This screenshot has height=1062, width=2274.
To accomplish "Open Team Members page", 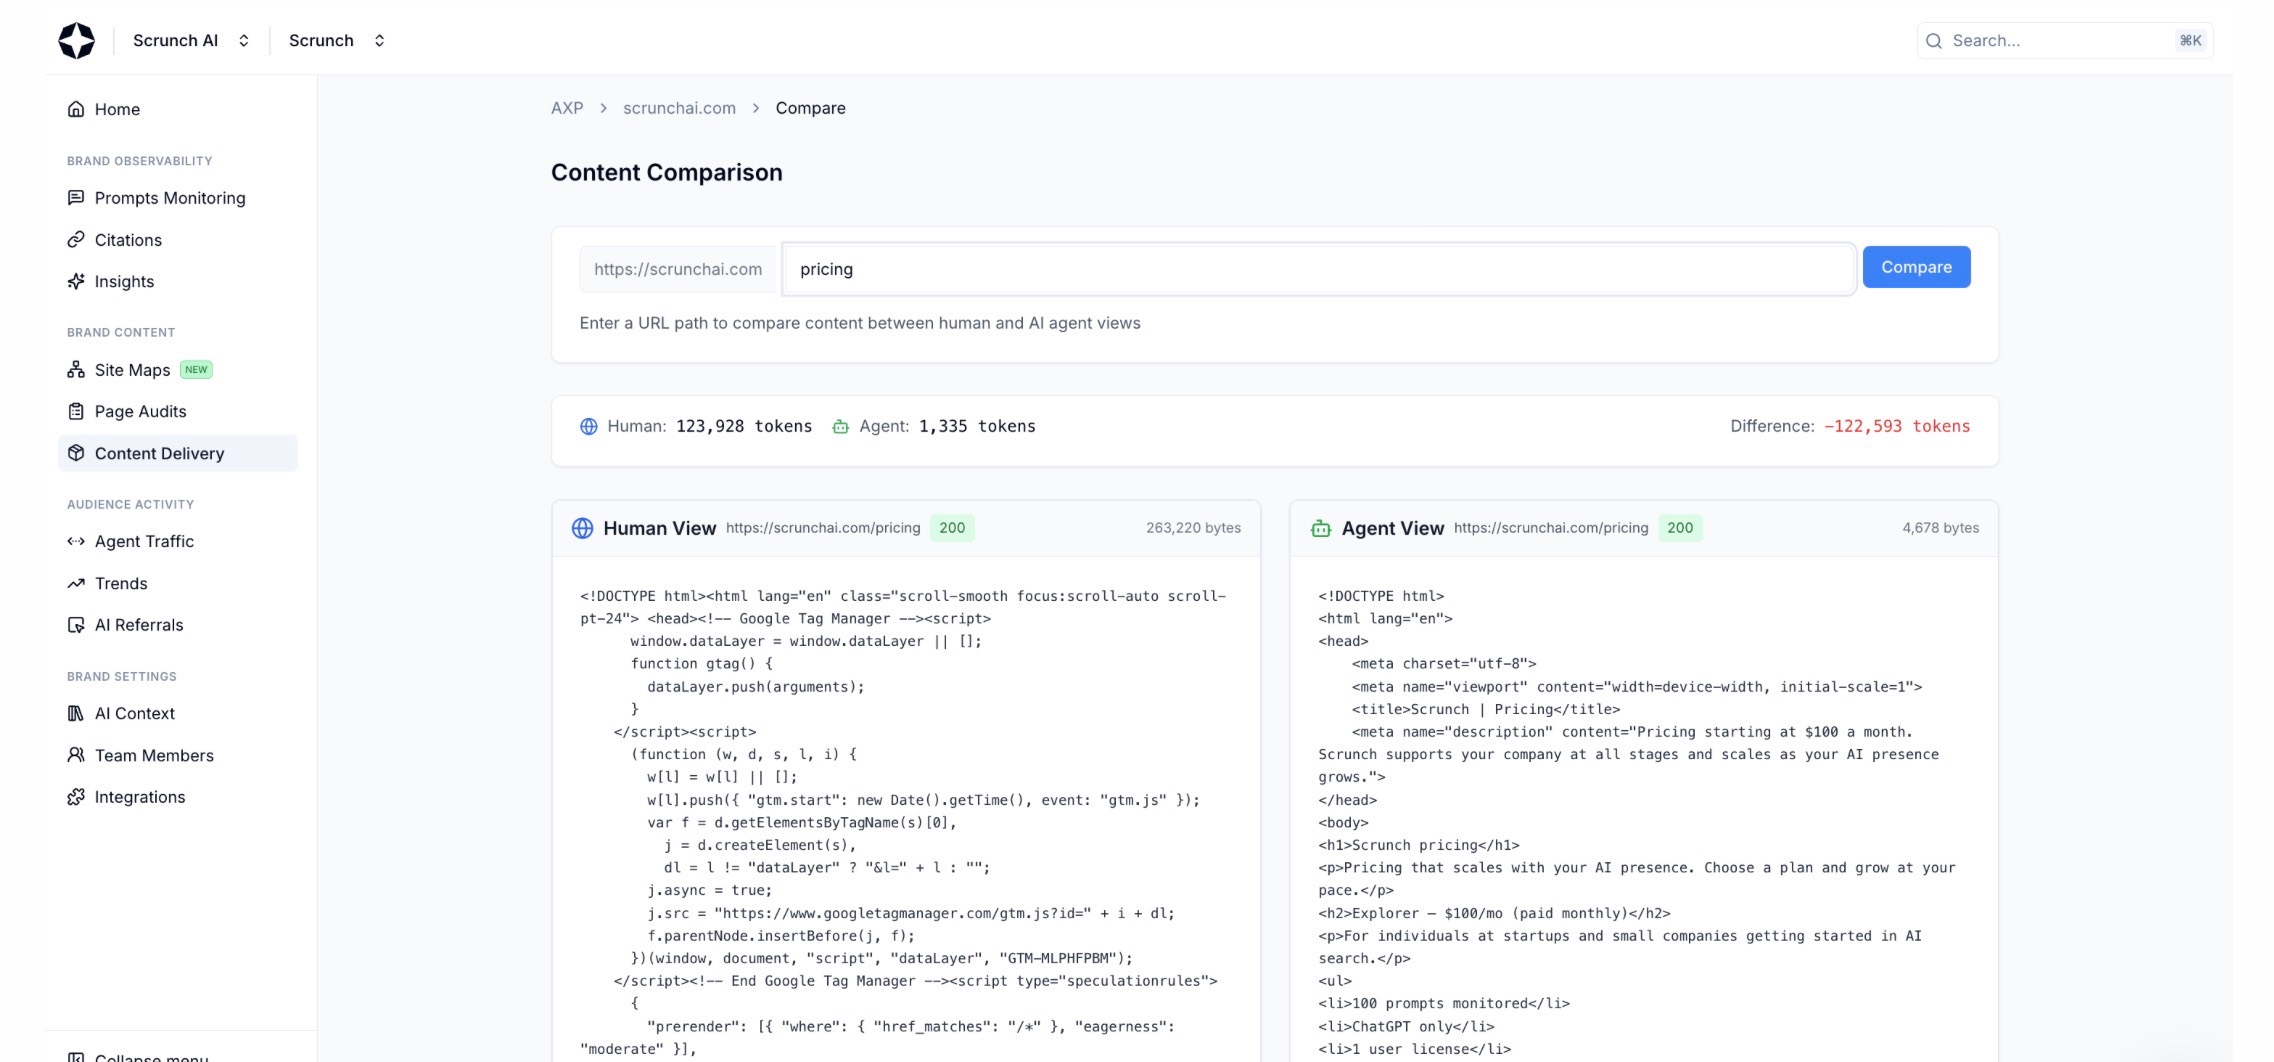I will point(178,755).
